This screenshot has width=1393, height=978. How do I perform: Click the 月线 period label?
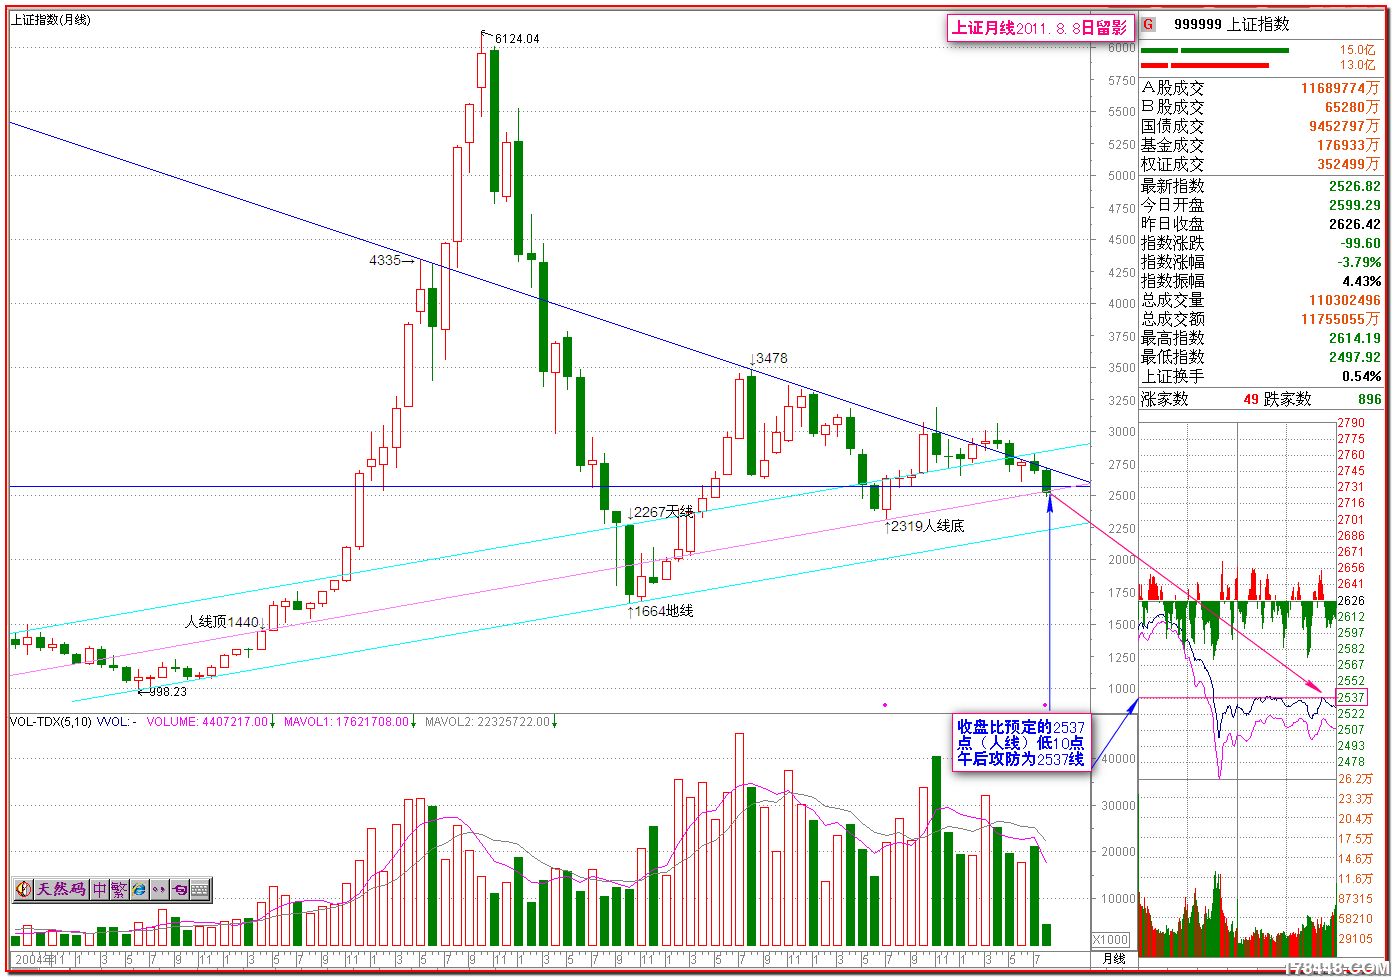[x=1113, y=958]
